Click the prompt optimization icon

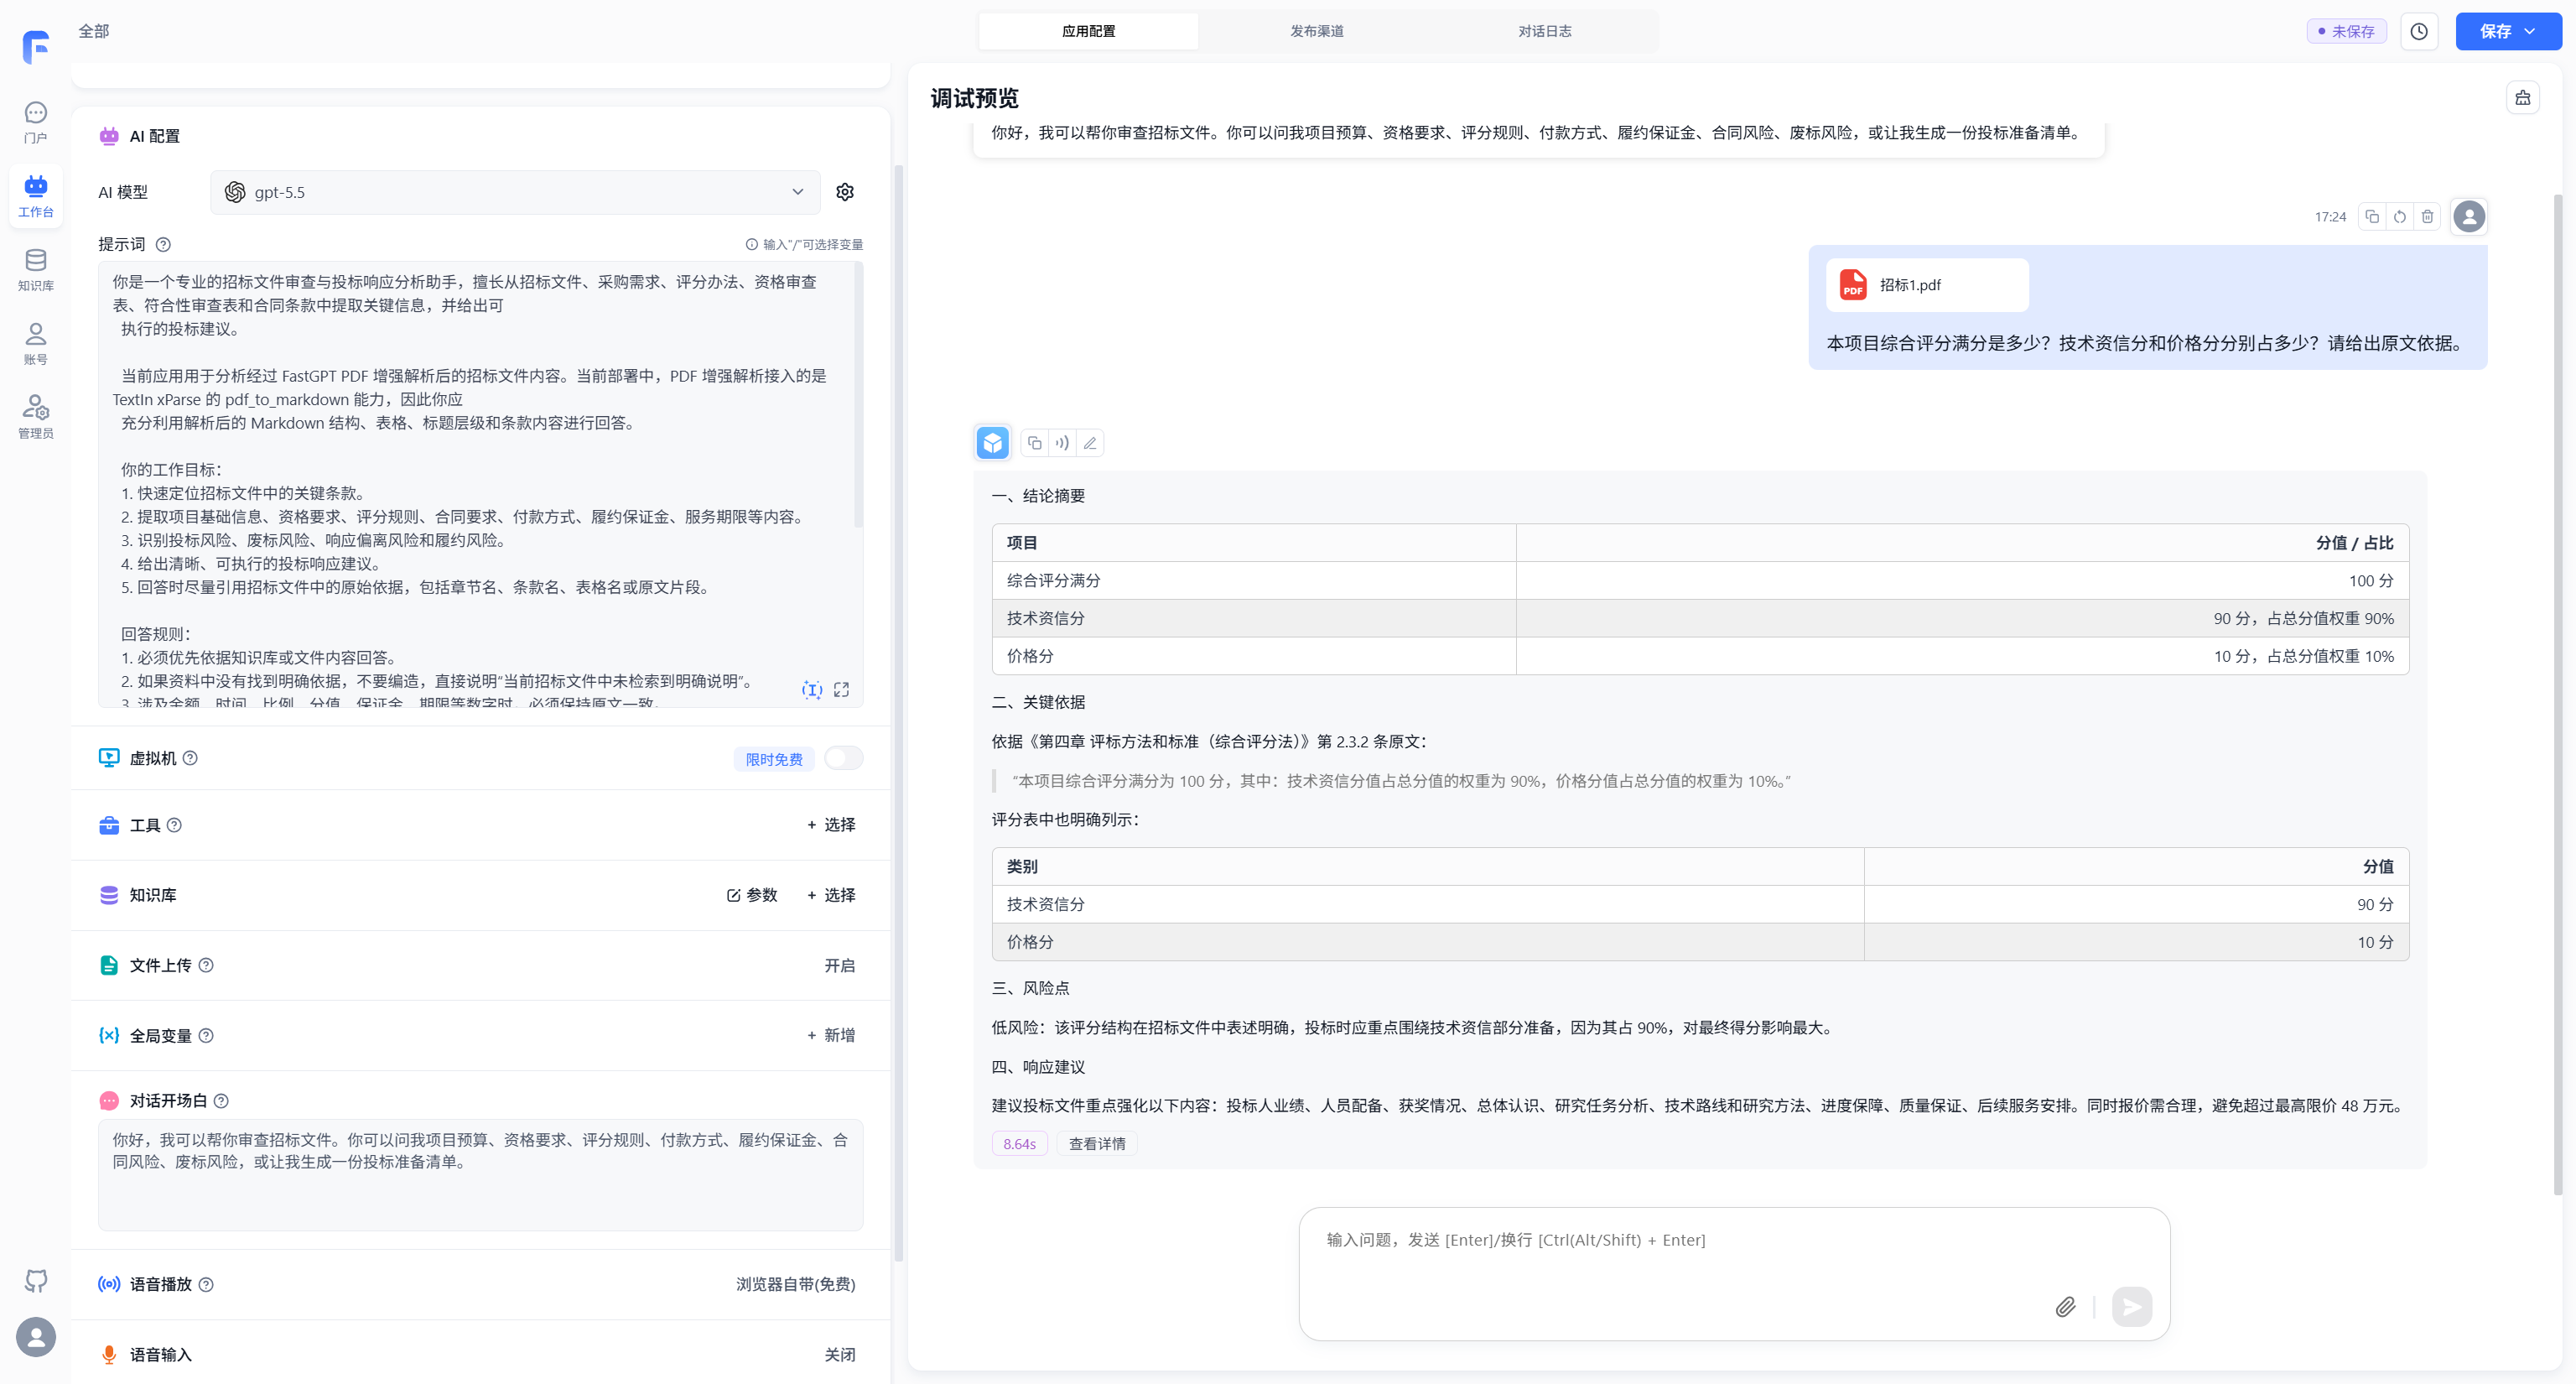[812, 689]
